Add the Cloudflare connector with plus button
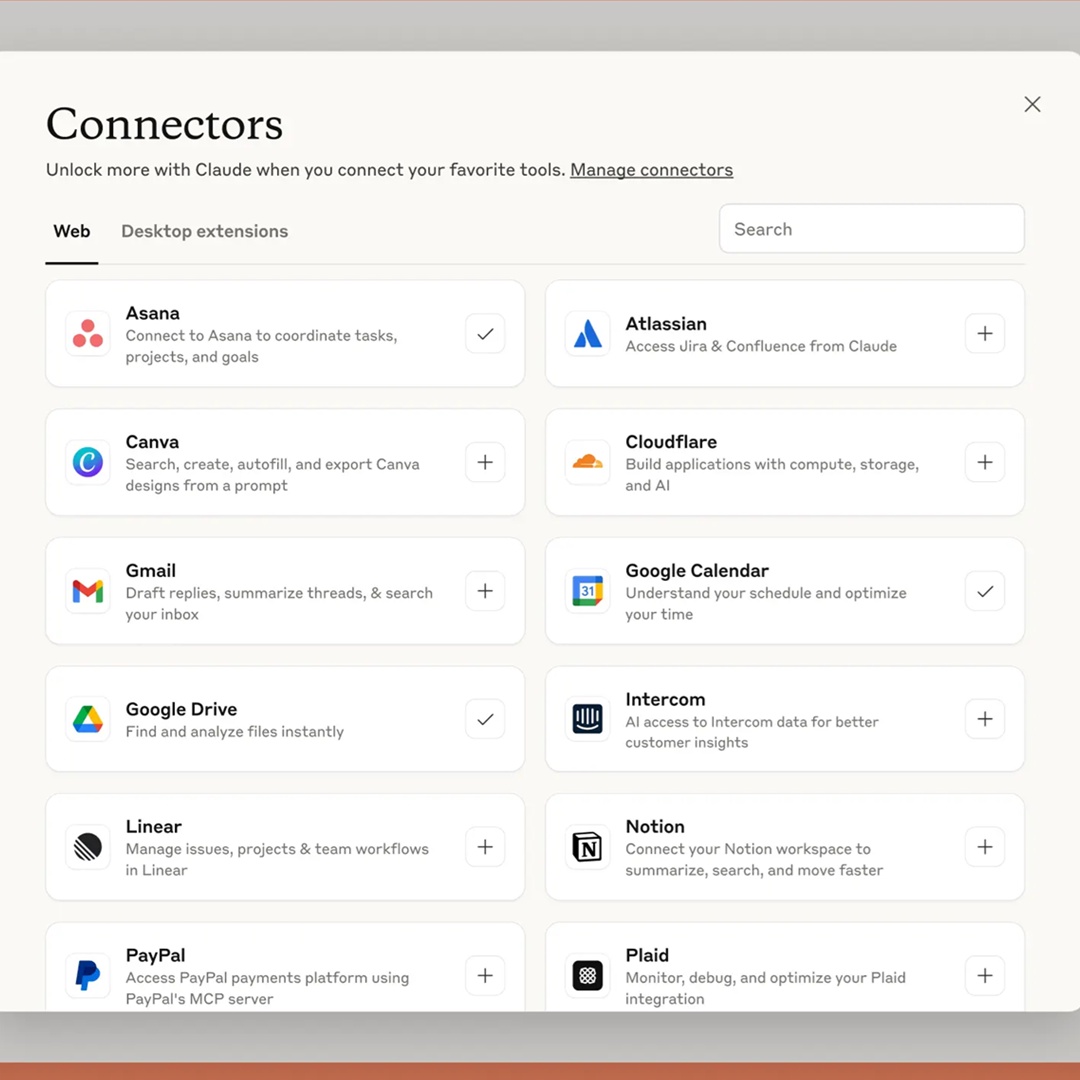 pyautogui.click(x=985, y=462)
